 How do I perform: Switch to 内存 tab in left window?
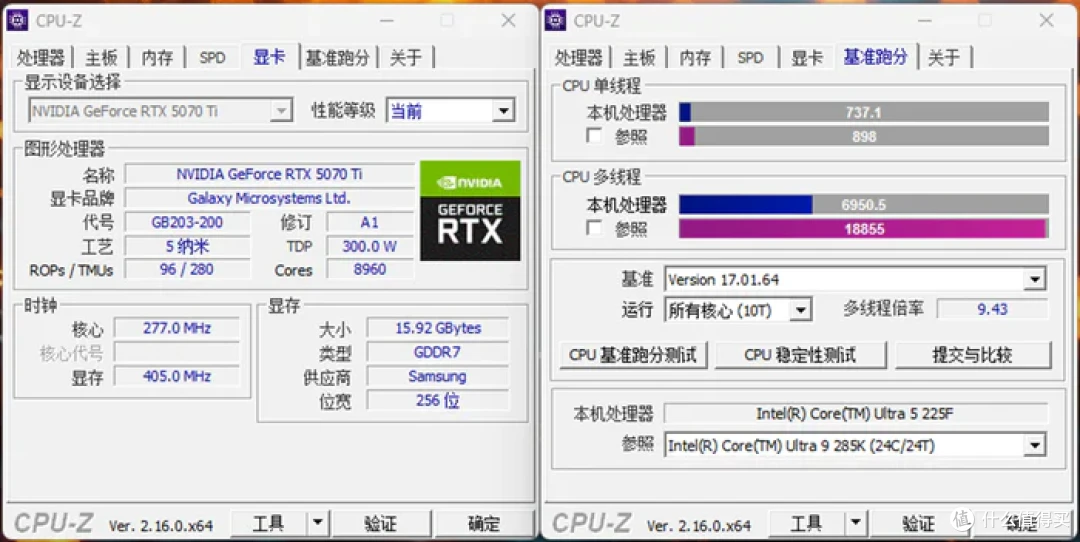(x=157, y=58)
